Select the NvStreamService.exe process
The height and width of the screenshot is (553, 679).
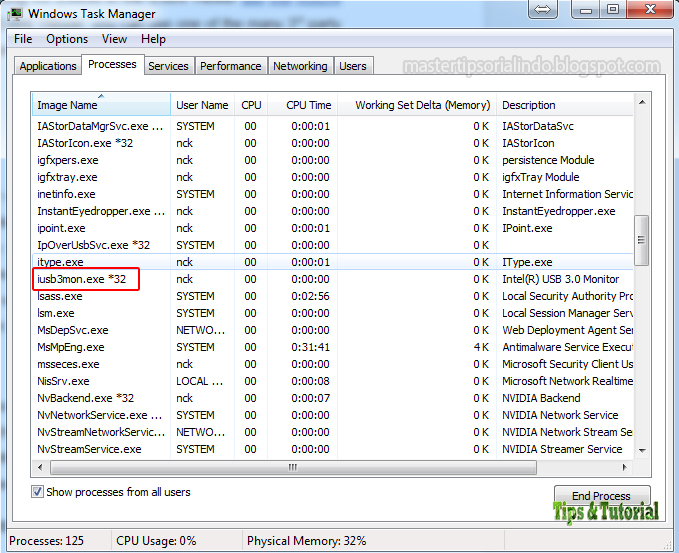332,449
